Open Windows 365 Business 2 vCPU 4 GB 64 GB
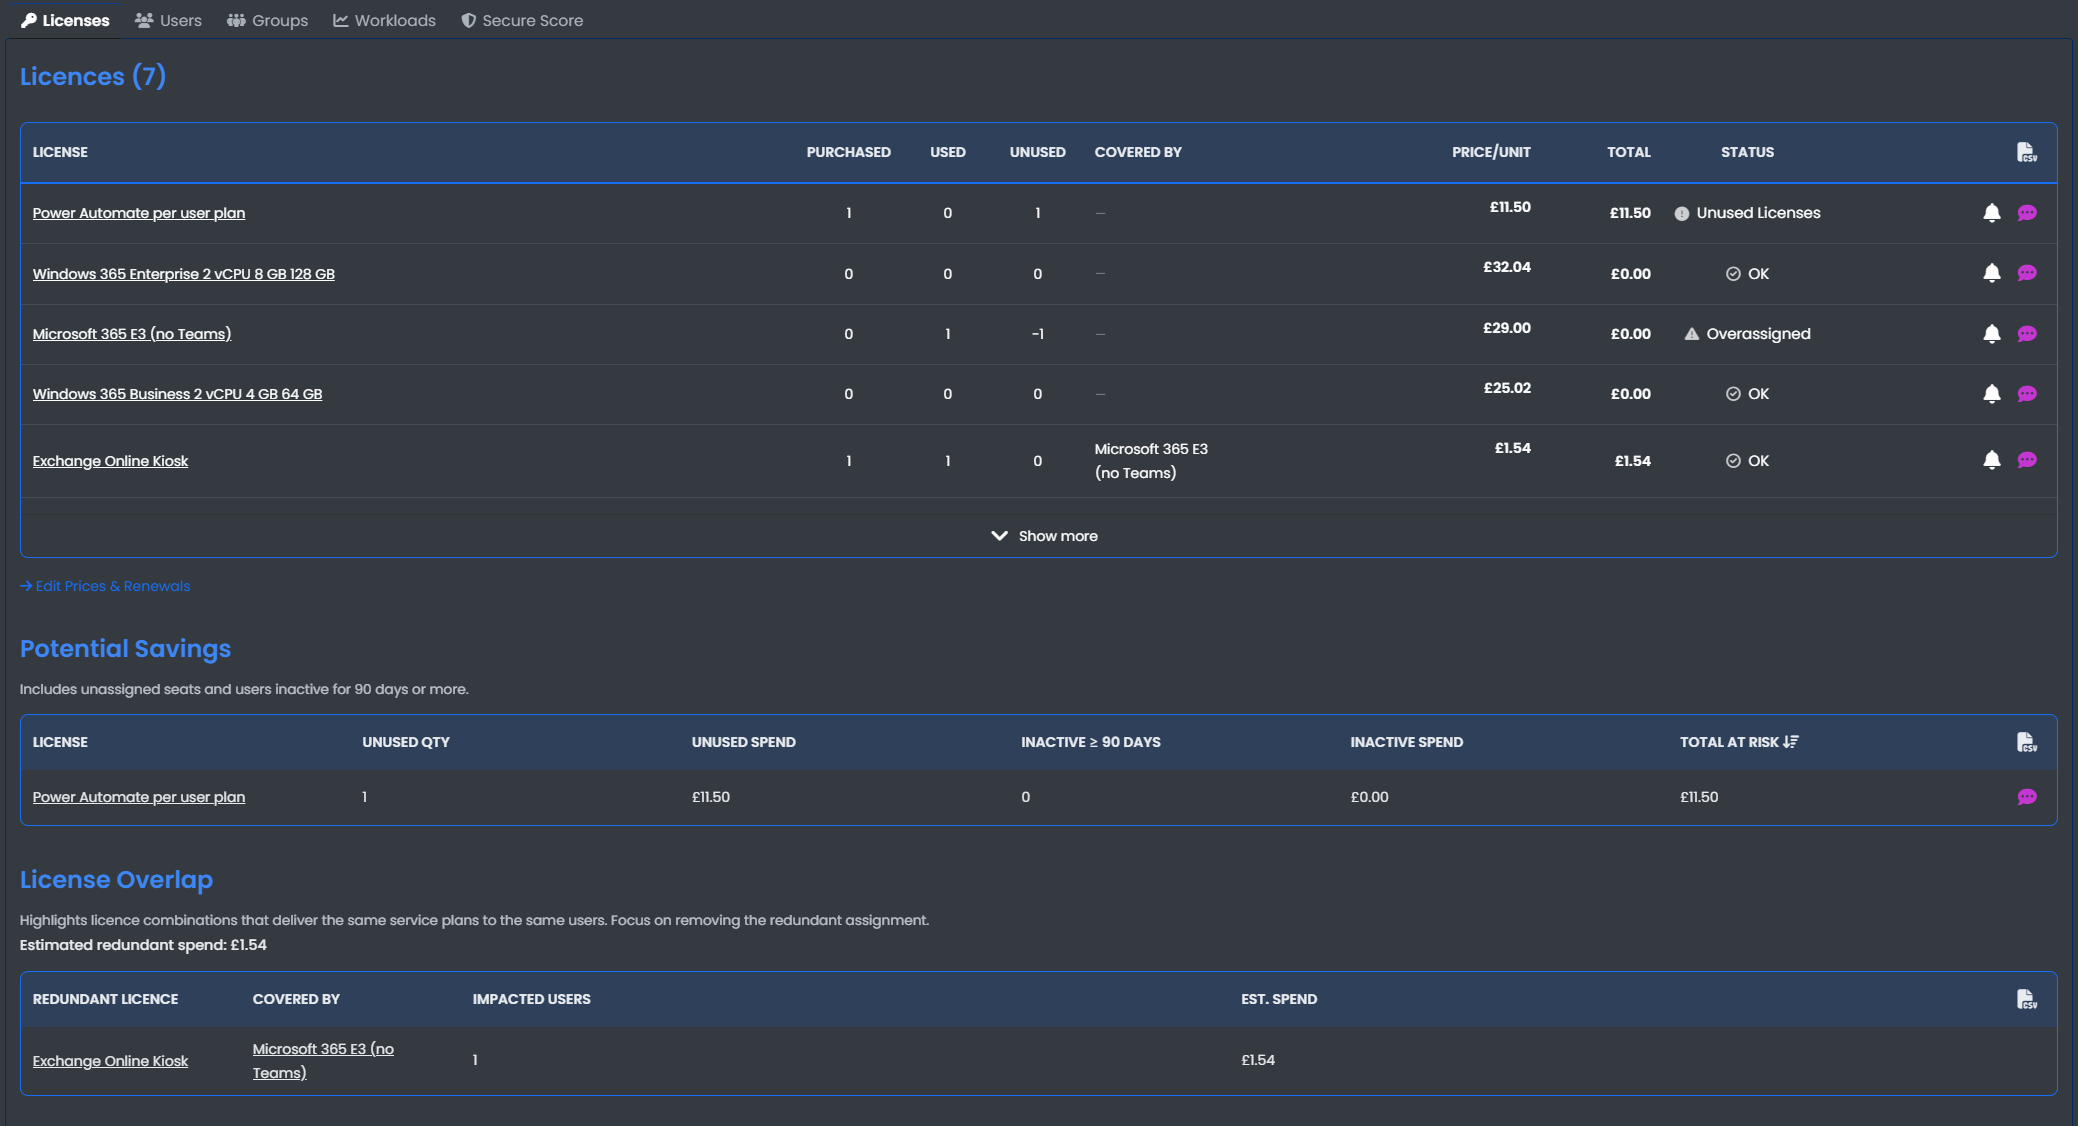This screenshot has height=1126, width=2078. [177, 394]
